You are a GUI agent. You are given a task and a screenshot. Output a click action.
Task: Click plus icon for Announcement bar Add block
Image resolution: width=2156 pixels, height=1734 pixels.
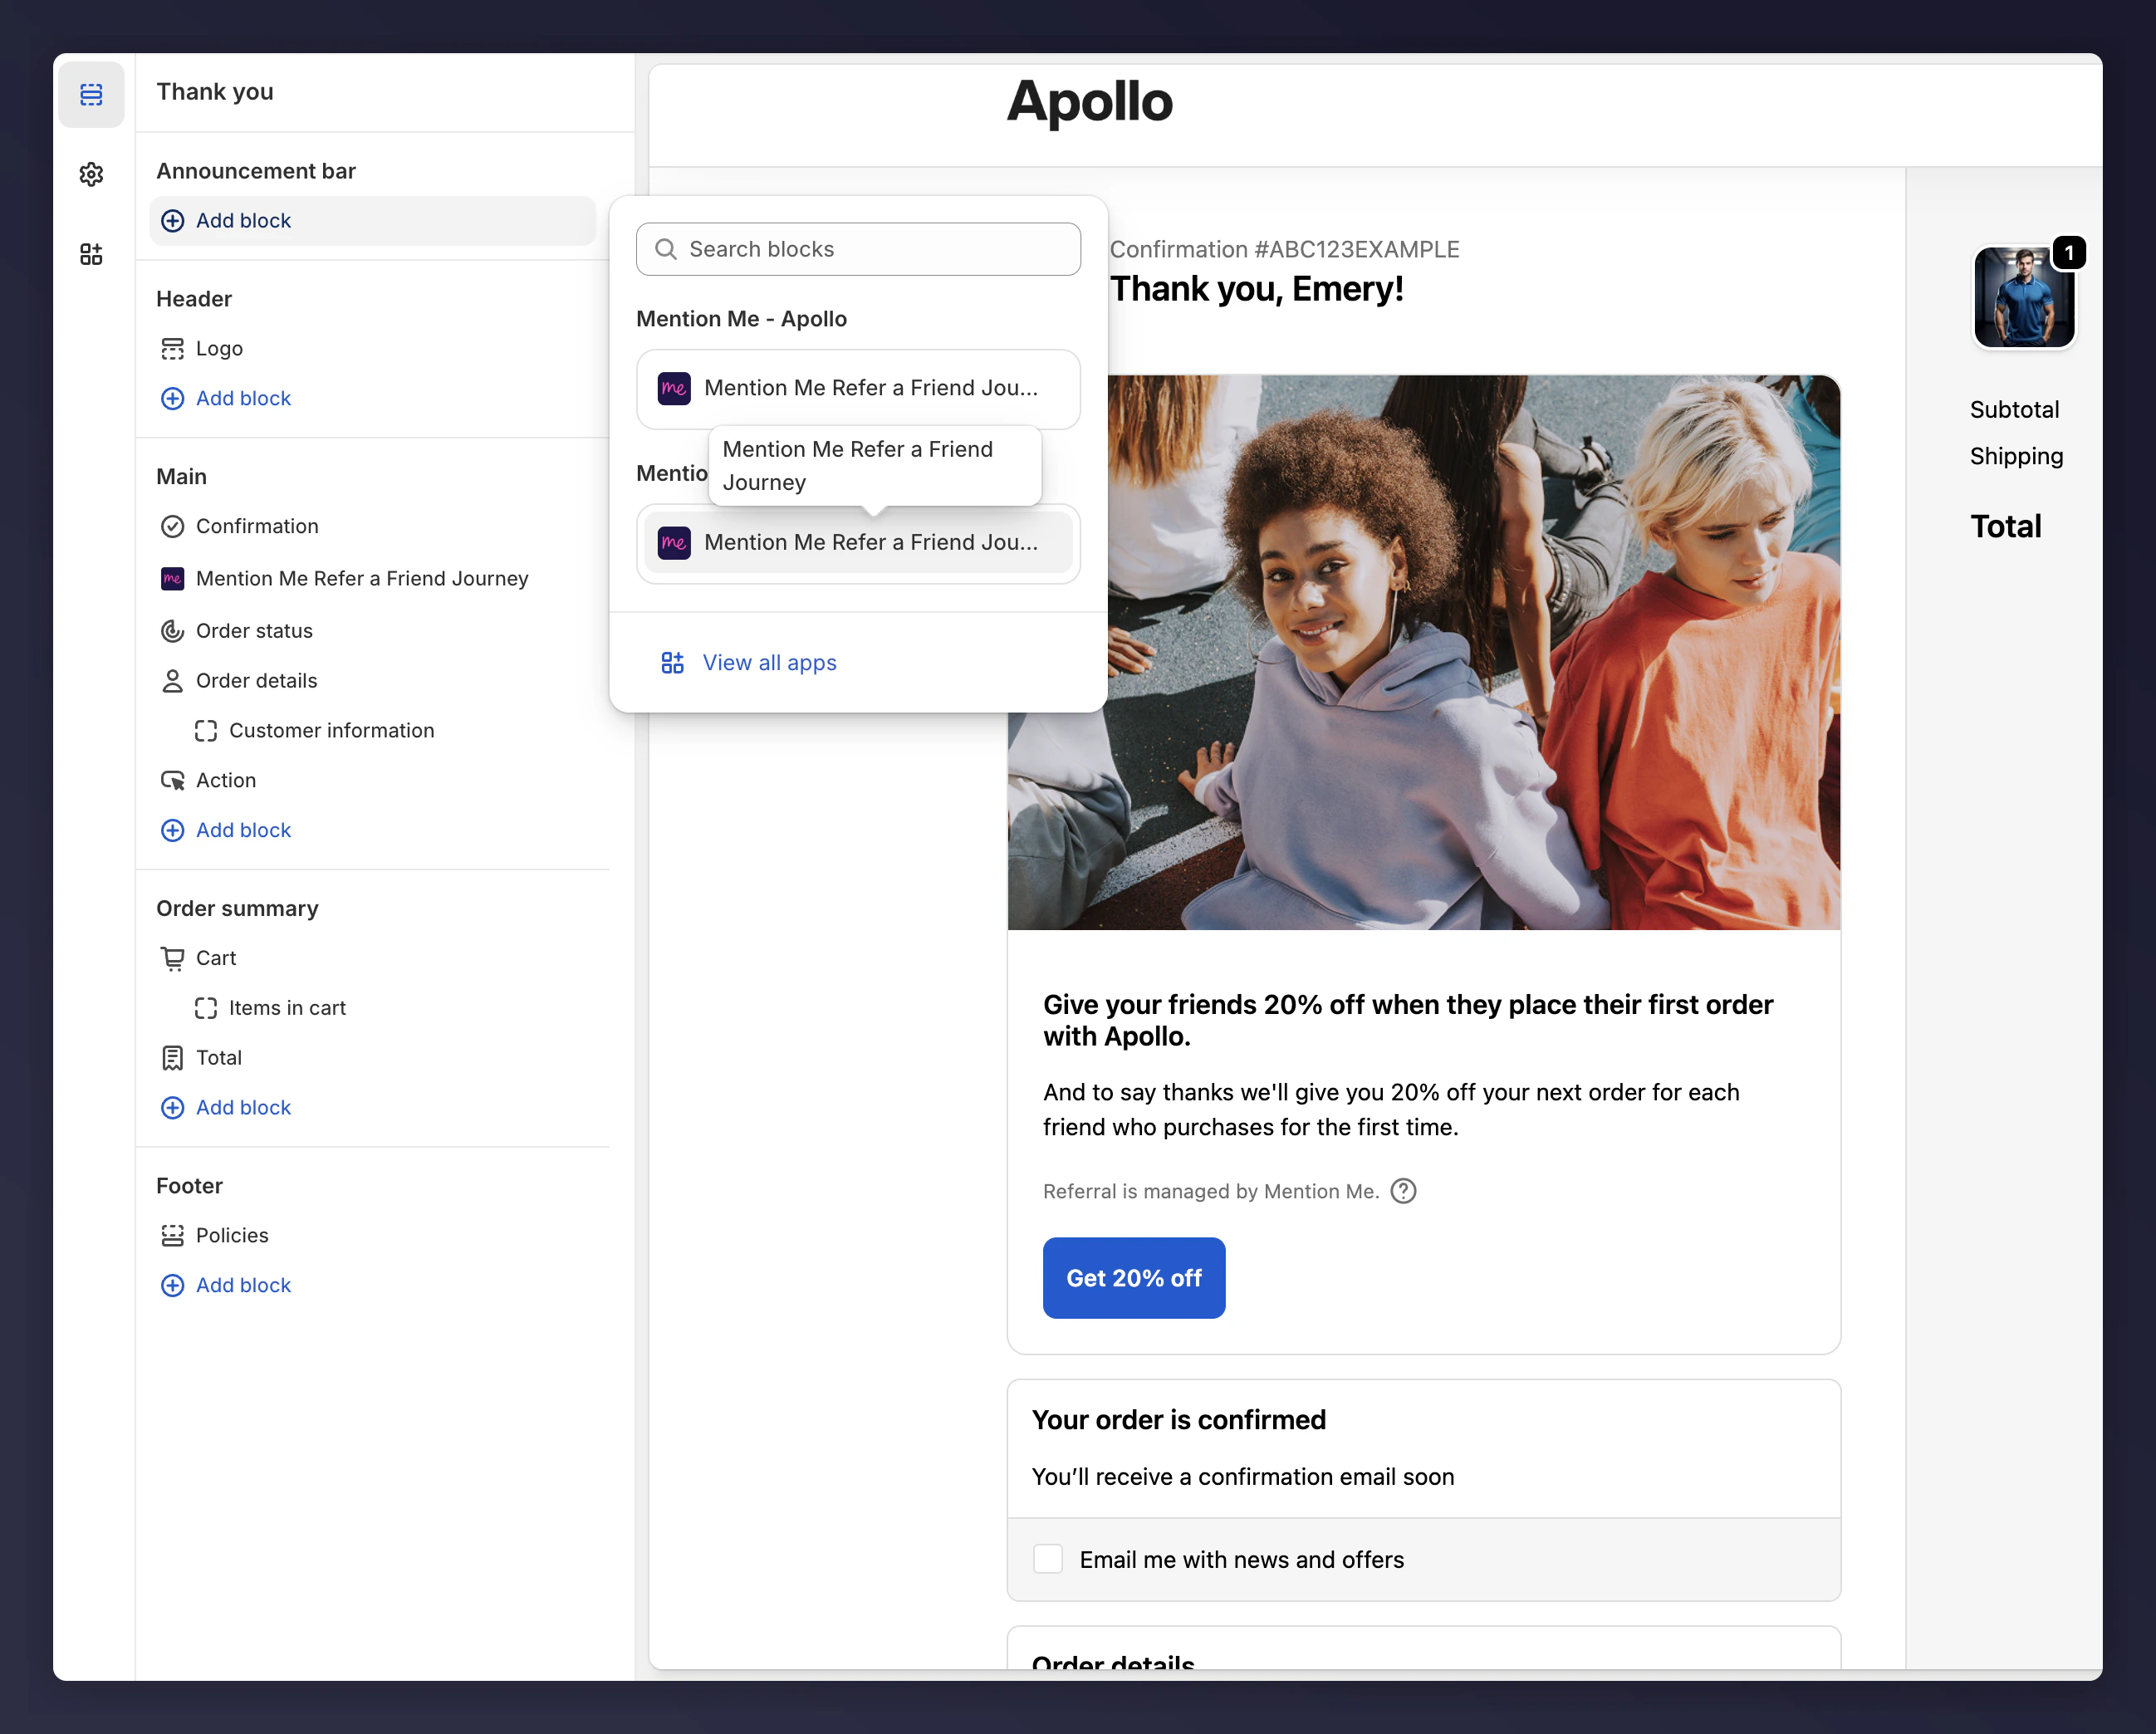pyautogui.click(x=172, y=221)
